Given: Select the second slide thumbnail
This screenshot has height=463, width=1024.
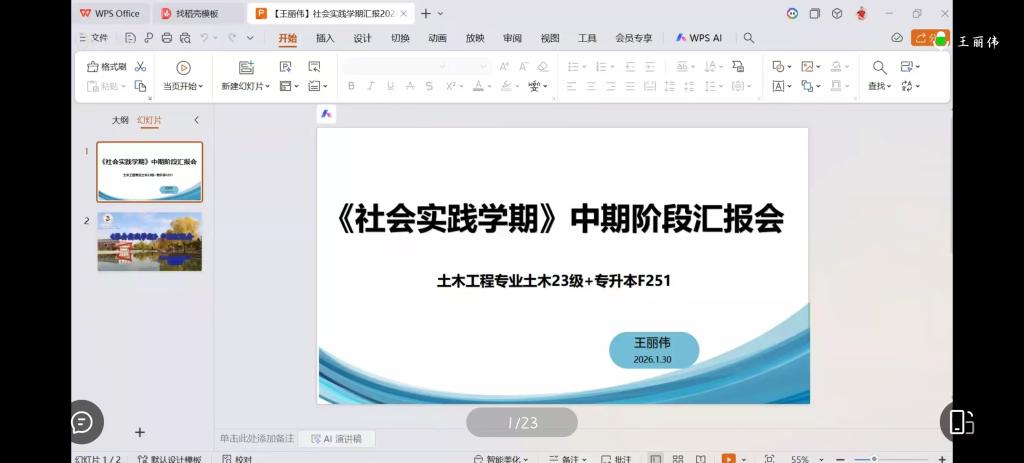Looking at the screenshot, I should click(149, 241).
